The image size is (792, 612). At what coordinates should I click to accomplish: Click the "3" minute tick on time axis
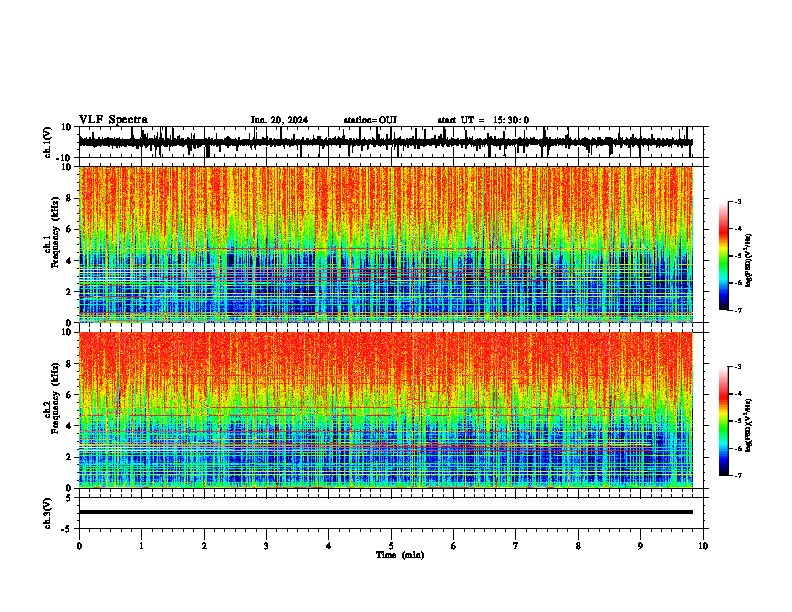pos(266,546)
